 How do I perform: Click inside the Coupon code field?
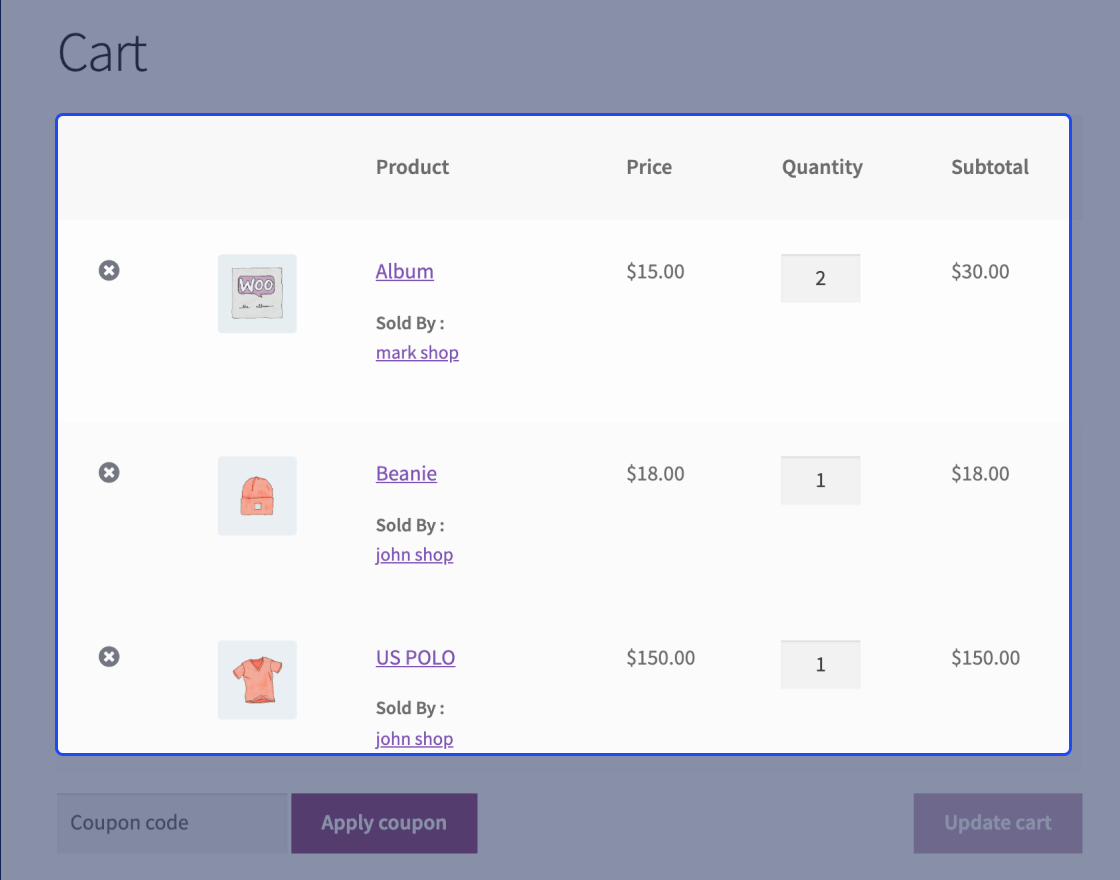pyautogui.click(x=170, y=822)
